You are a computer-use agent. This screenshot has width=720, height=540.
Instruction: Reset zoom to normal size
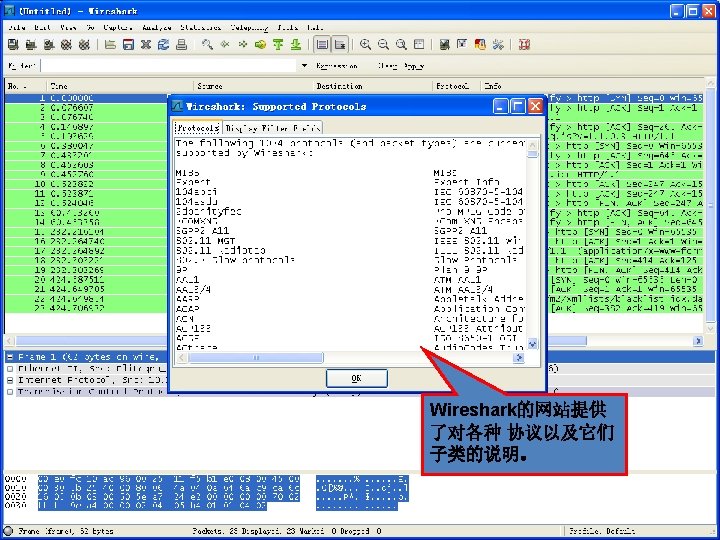pos(401,45)
